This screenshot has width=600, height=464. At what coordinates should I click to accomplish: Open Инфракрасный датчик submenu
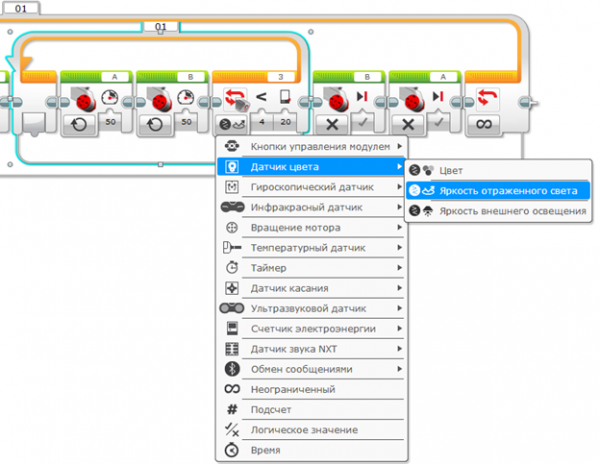click(311, 207)
